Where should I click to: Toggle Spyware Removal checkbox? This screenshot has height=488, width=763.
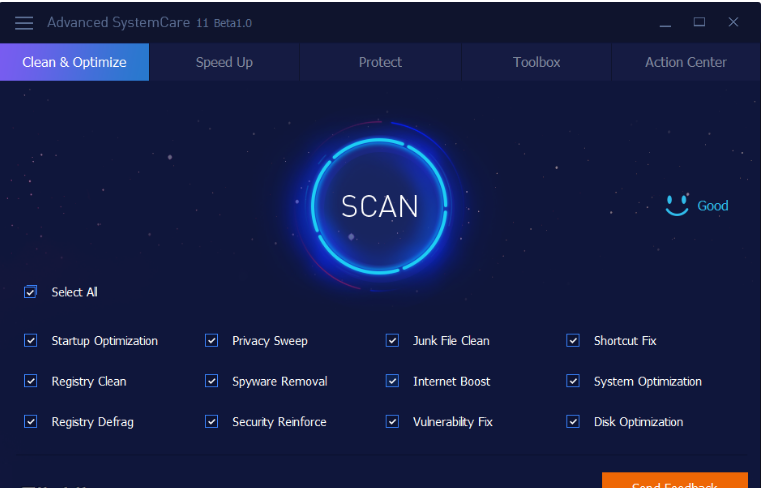[x=212, y=381]
